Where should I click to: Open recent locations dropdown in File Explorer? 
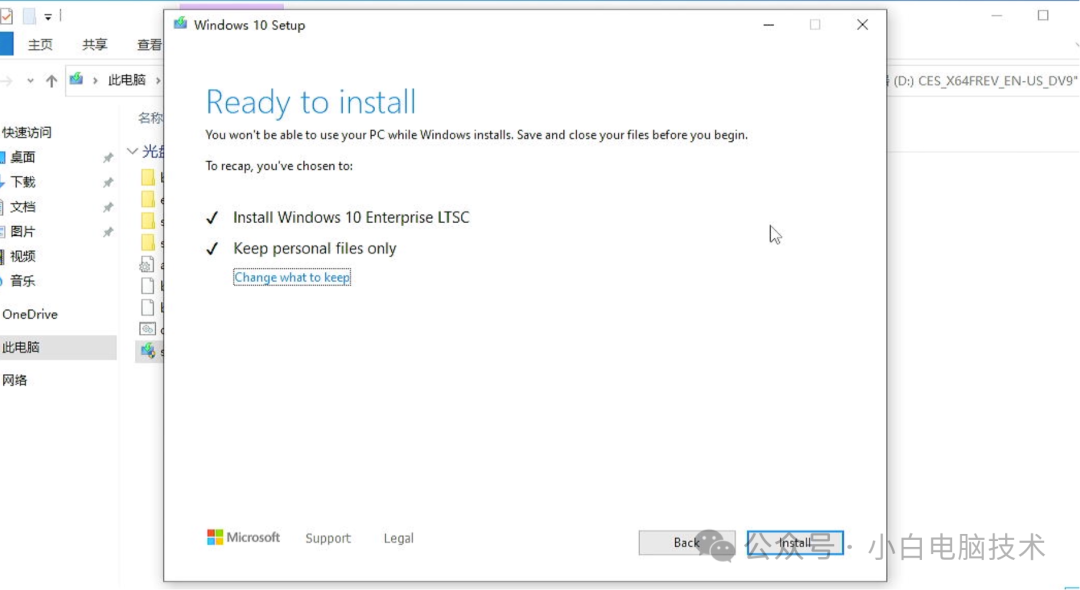tap(30, 81)
